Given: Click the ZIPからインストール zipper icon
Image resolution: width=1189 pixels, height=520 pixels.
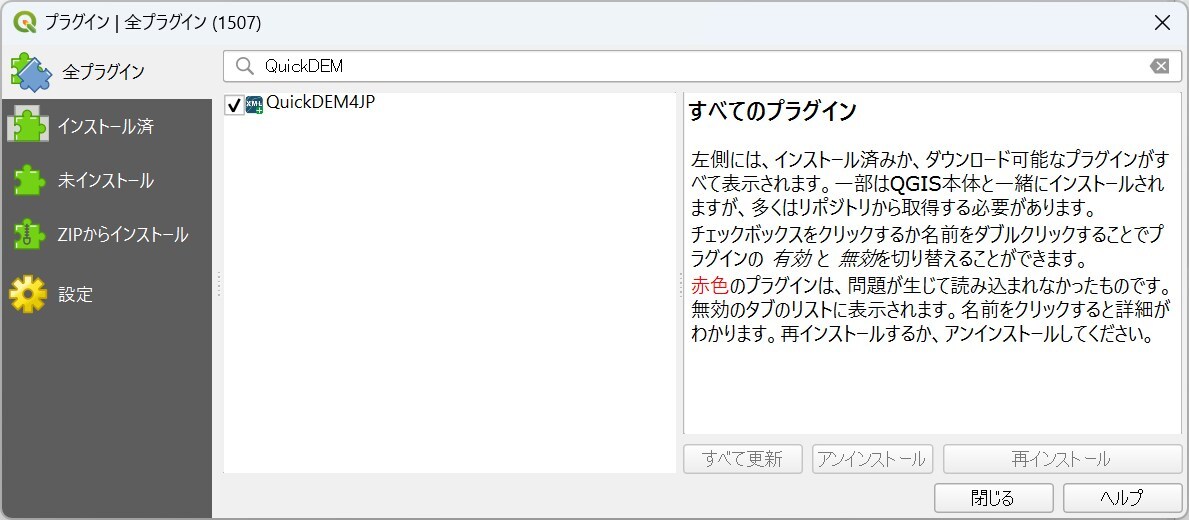Looking at the screenshot, I should coord(28,235).
